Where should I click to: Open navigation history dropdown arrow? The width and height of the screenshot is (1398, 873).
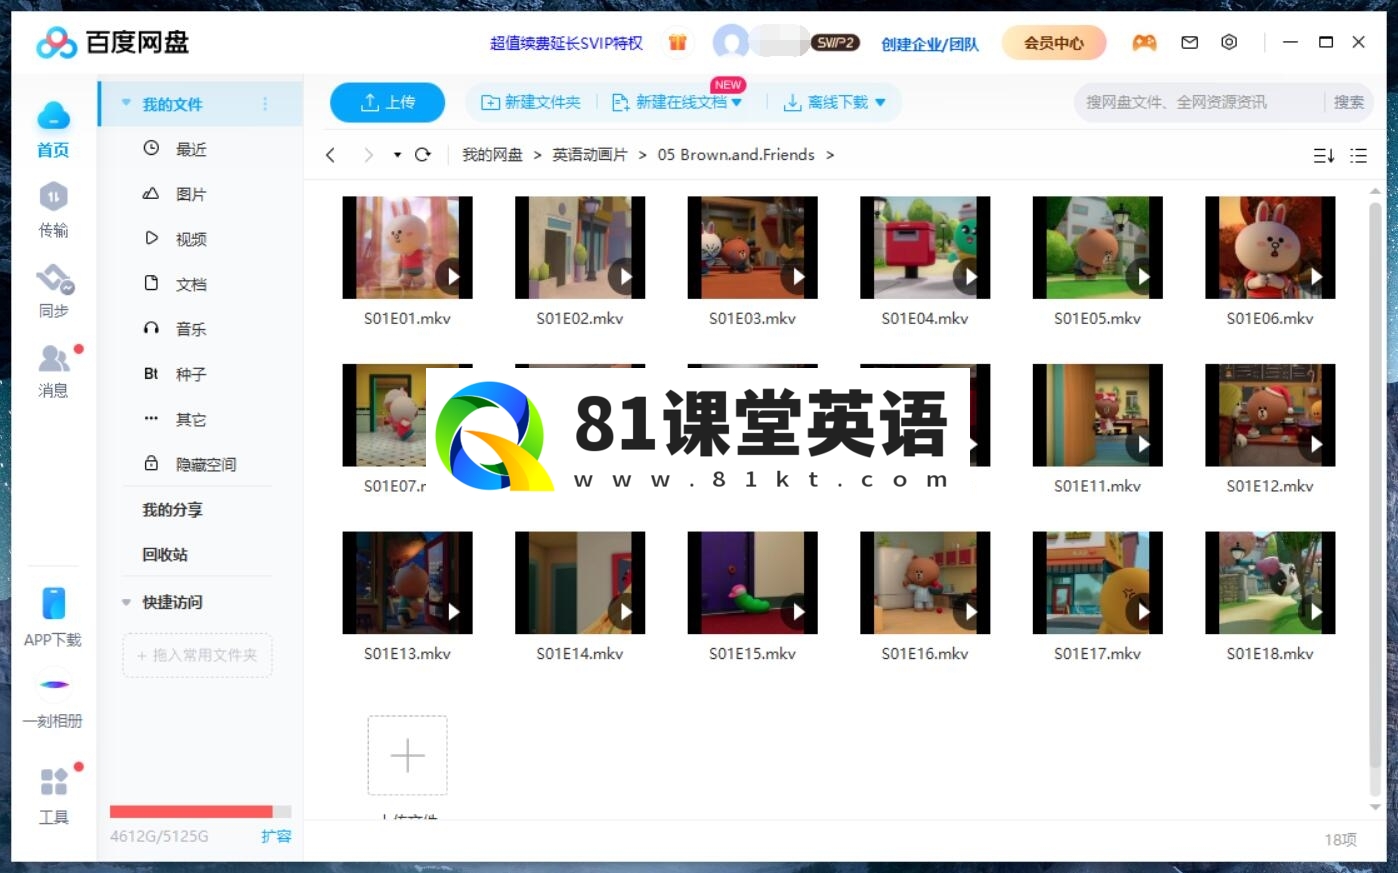(397, 155)
